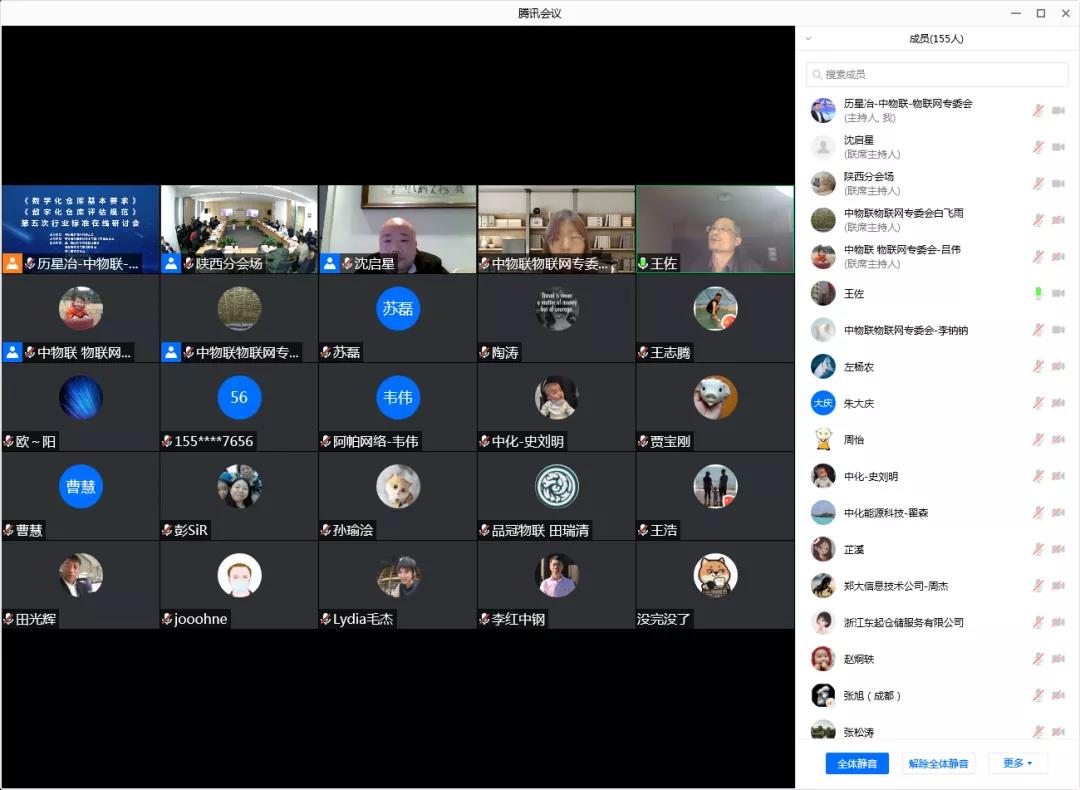Image resolution: width=1080 pixels, height=790 pixels.
Task: Click camera icon for 陕西分会场 in list
Action: [1059, 183]
